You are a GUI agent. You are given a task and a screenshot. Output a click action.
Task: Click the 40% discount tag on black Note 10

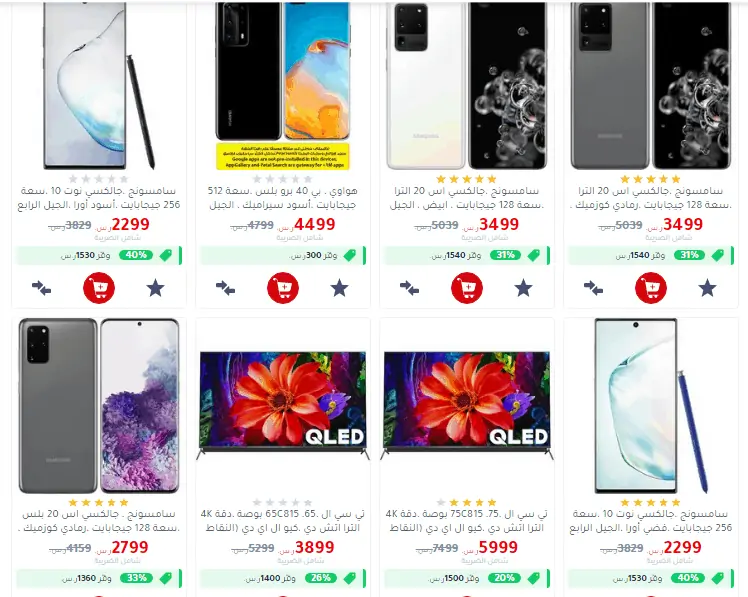136,255
